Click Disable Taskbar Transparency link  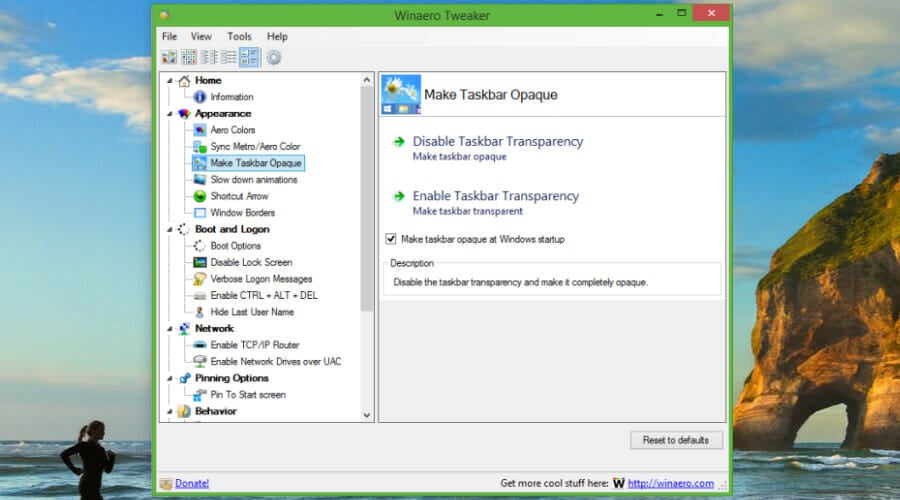coord(498,141)
